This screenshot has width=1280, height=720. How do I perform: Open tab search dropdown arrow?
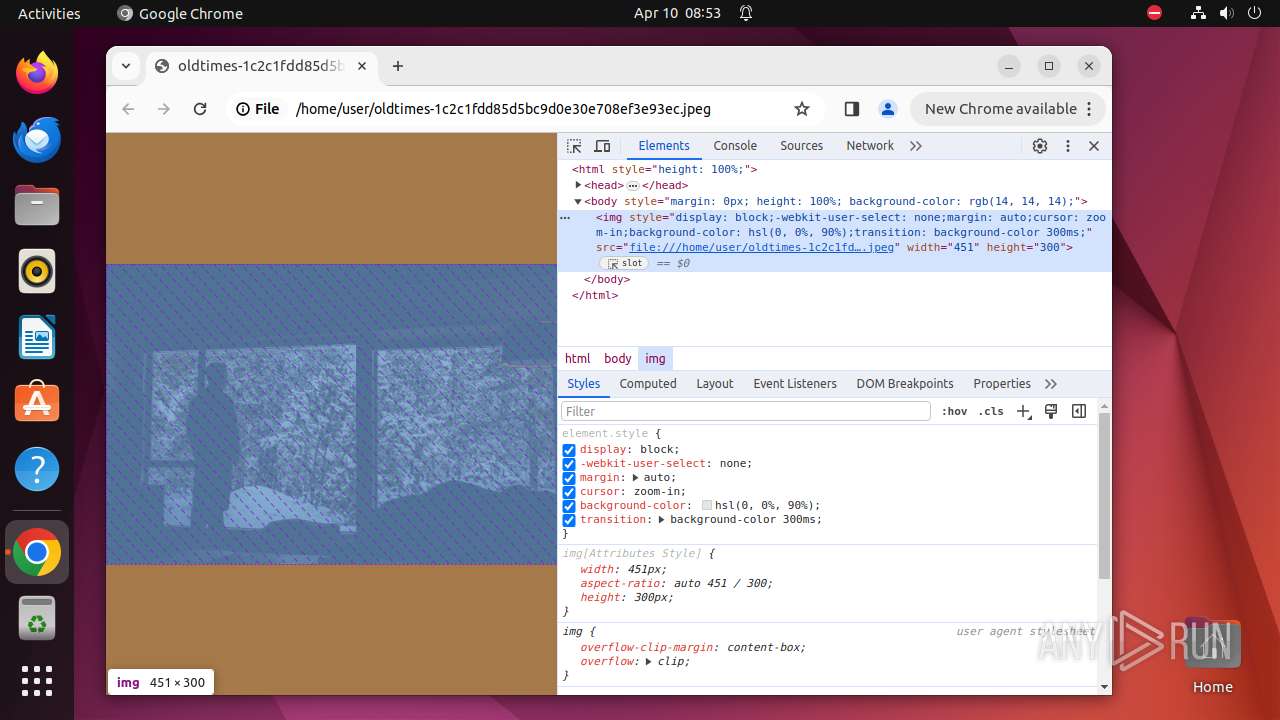pos(126,66)
